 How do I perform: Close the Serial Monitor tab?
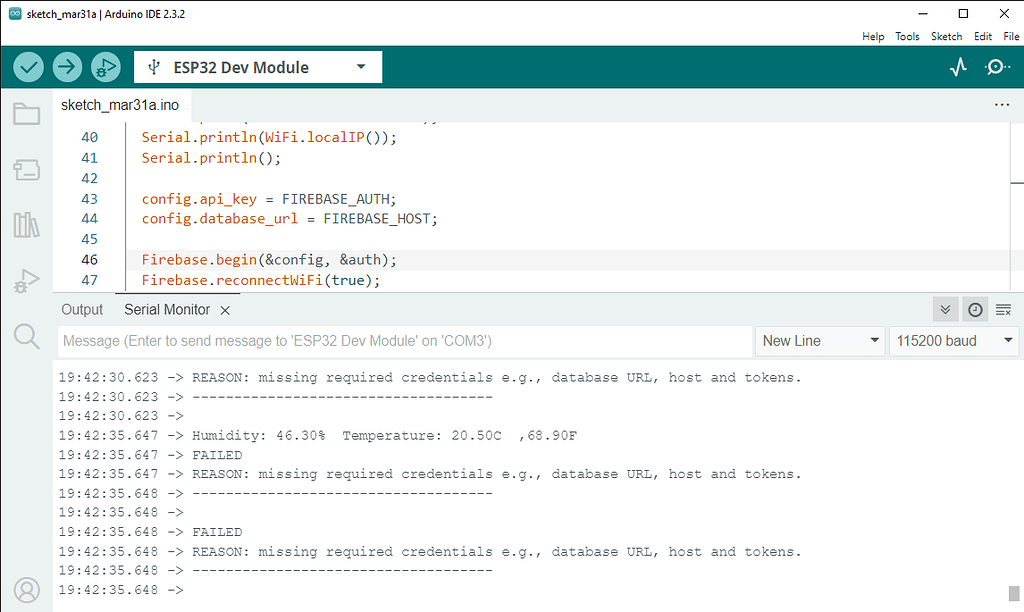pyautogui.click(x=225, y=311)
